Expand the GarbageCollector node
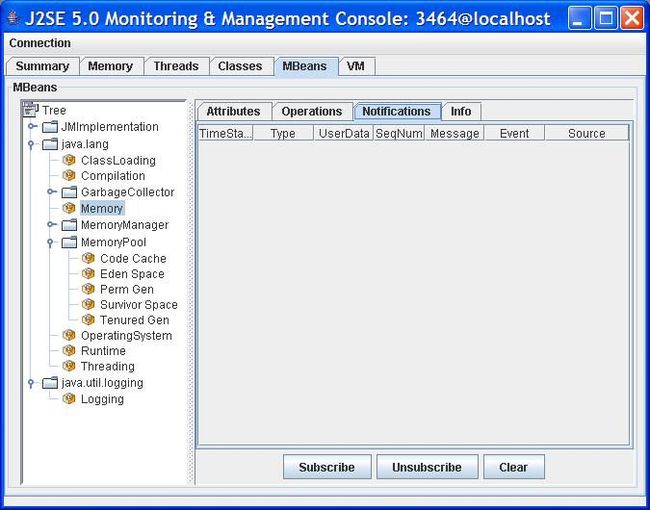Screen dimensions: 650x510 click(x=51, y=192)
